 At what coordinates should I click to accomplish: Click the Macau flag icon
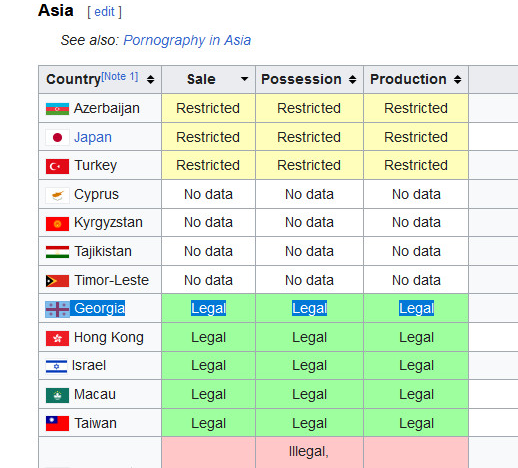(x=57, y=395)
